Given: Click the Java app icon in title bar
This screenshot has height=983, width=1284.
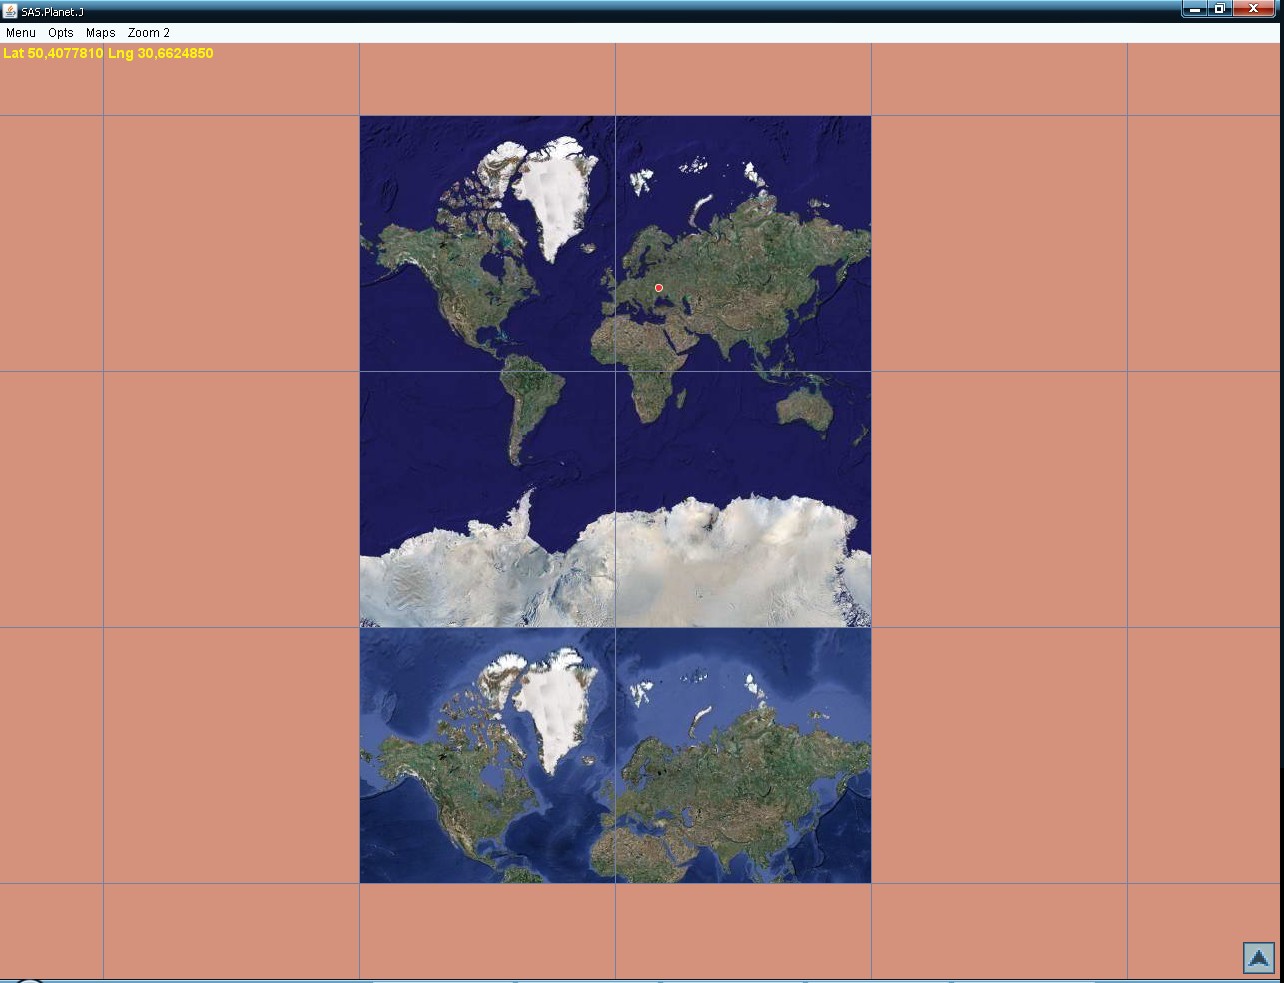Looking at the screenshot, I should 10,11.
